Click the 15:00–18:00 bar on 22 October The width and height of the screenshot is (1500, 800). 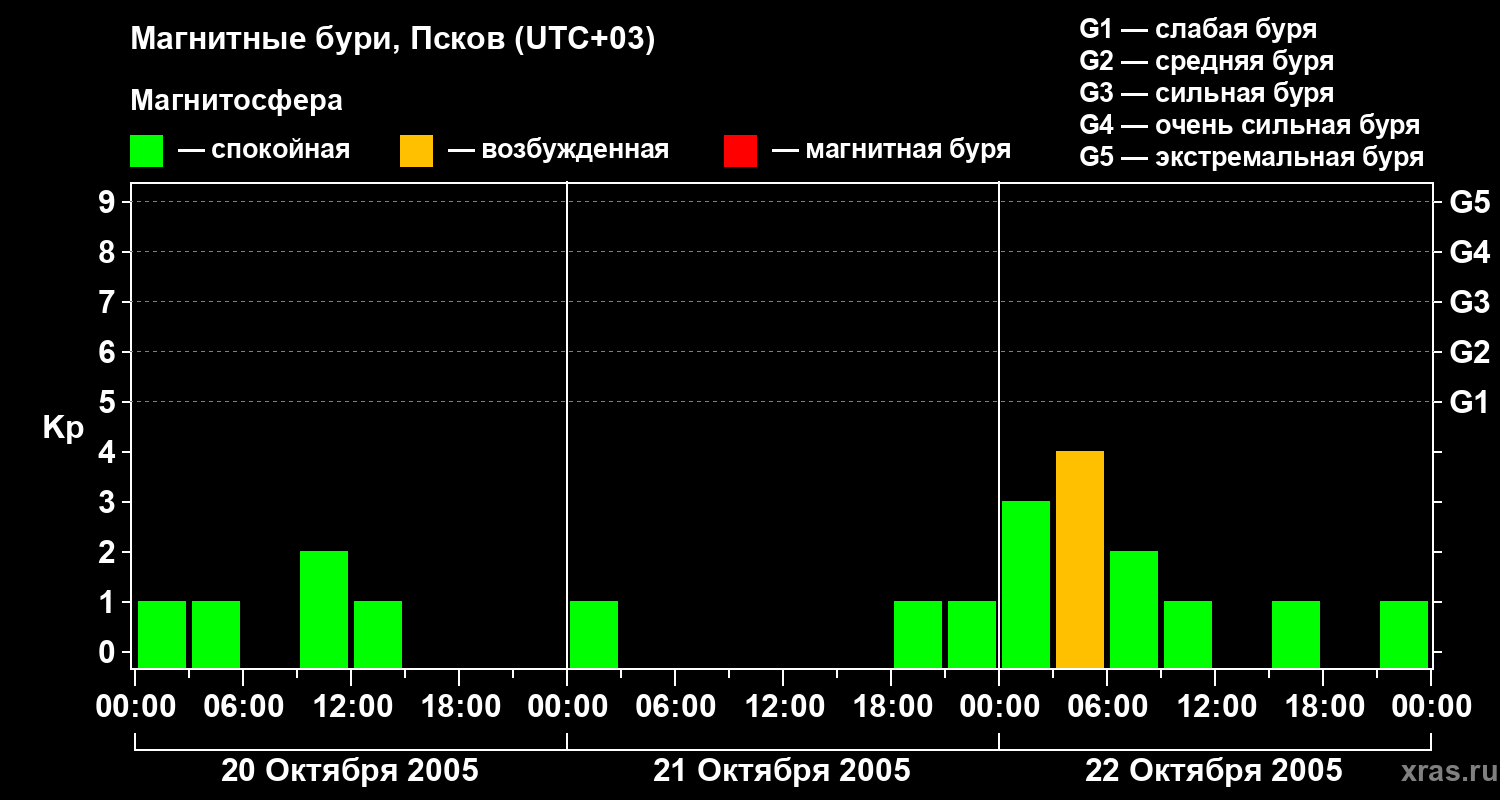point(1296,634)
